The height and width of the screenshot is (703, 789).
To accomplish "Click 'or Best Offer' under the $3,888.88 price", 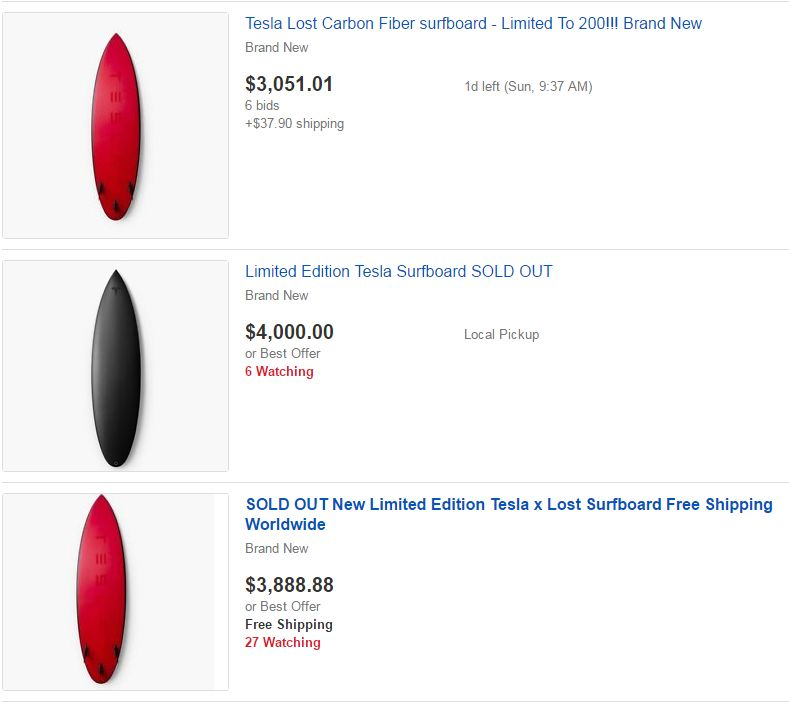I will [x=283, y=606].
